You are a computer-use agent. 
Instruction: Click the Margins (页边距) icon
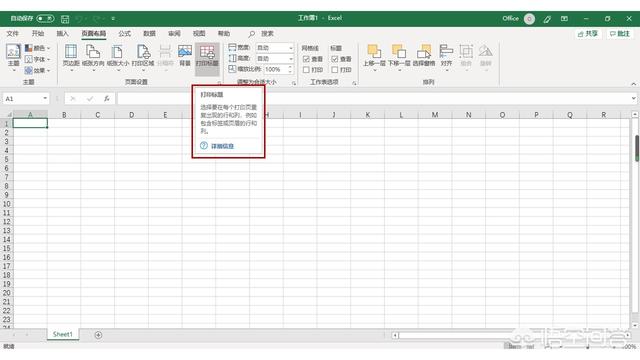coord(71,52)
